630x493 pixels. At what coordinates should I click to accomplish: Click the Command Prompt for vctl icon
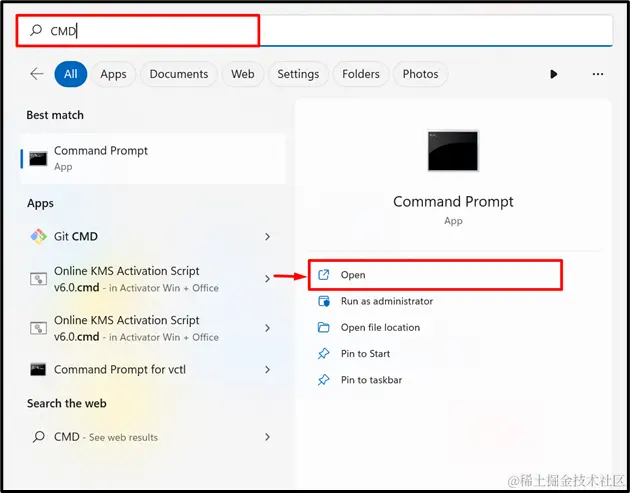point(38,369)
